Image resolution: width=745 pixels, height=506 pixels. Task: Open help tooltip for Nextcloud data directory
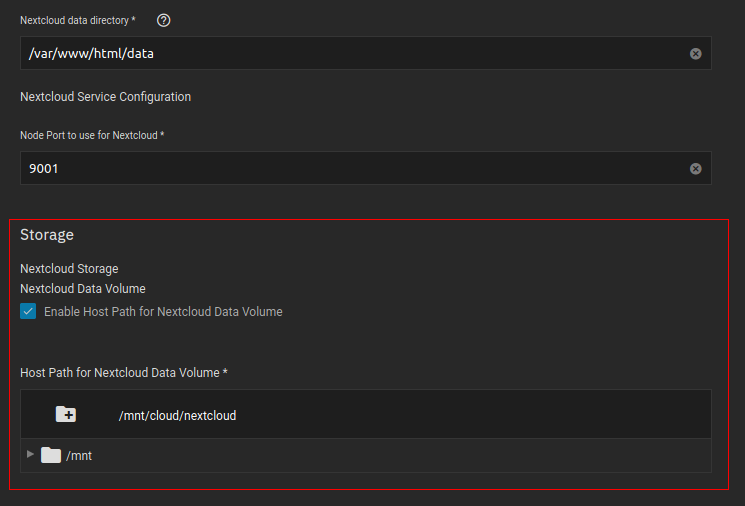coord(164,21)
